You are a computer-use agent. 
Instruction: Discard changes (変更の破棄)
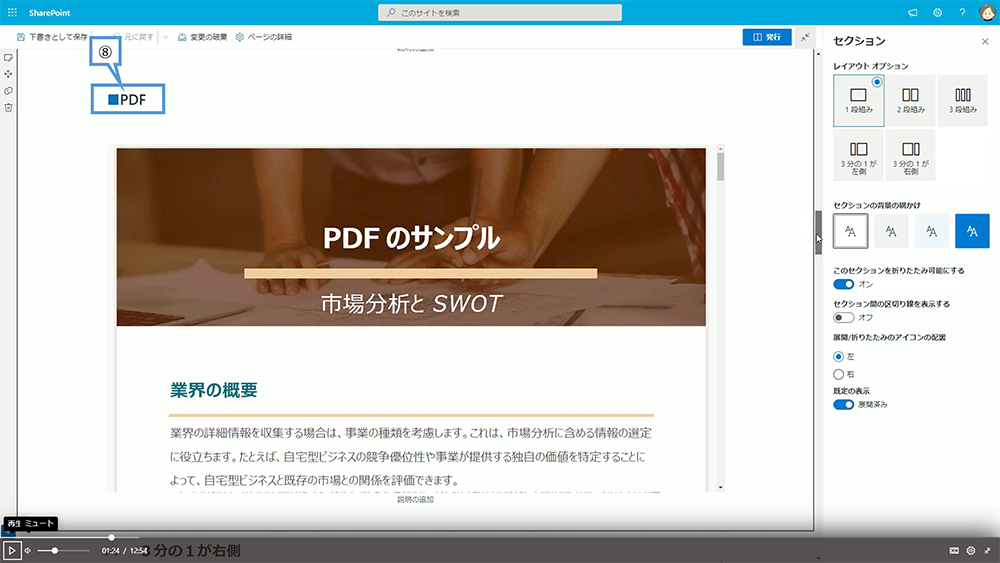coord(202,37)
